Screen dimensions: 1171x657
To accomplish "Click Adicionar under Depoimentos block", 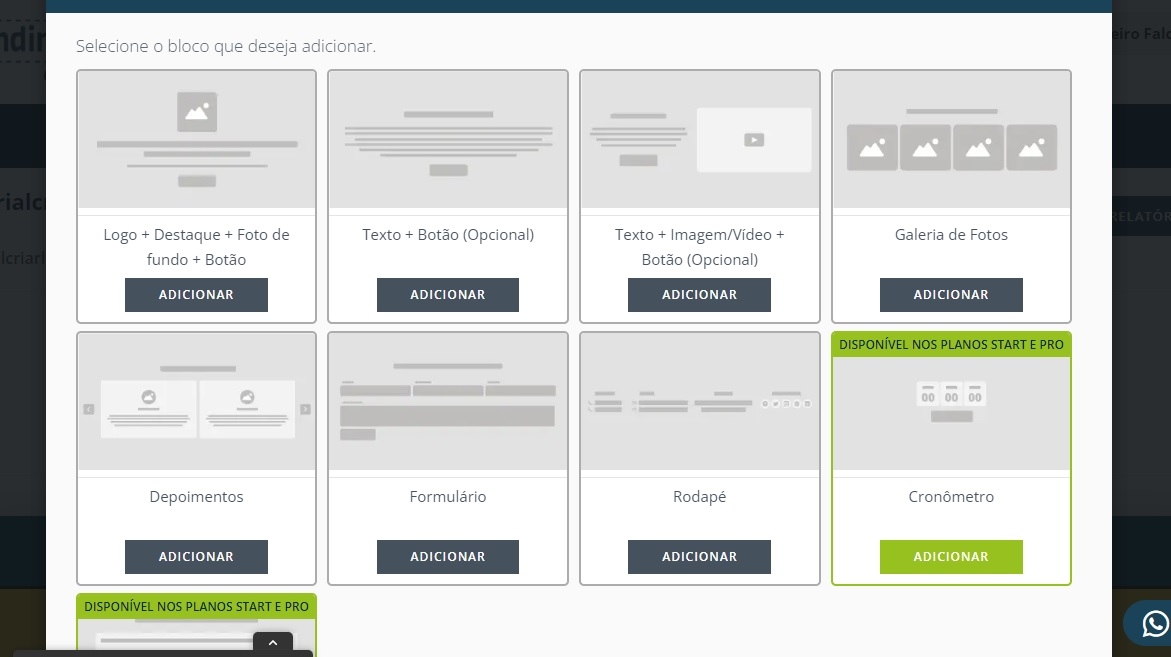I will tap(196, 556).
